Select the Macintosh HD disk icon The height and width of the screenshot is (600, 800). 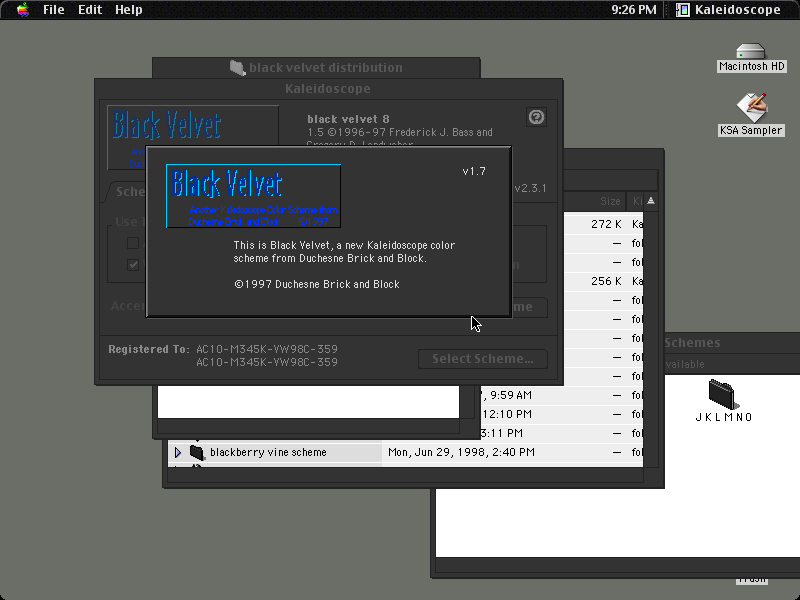[751, 51]
